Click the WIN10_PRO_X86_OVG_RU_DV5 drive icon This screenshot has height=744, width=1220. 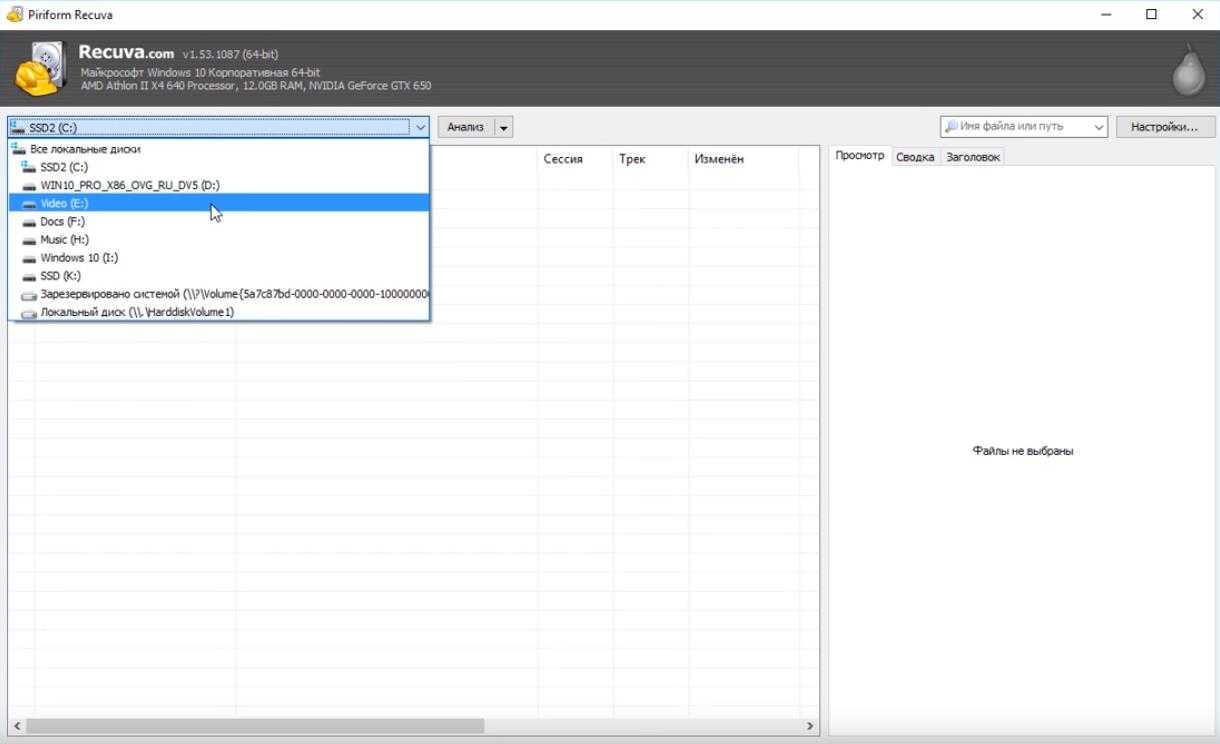point(29,186)
